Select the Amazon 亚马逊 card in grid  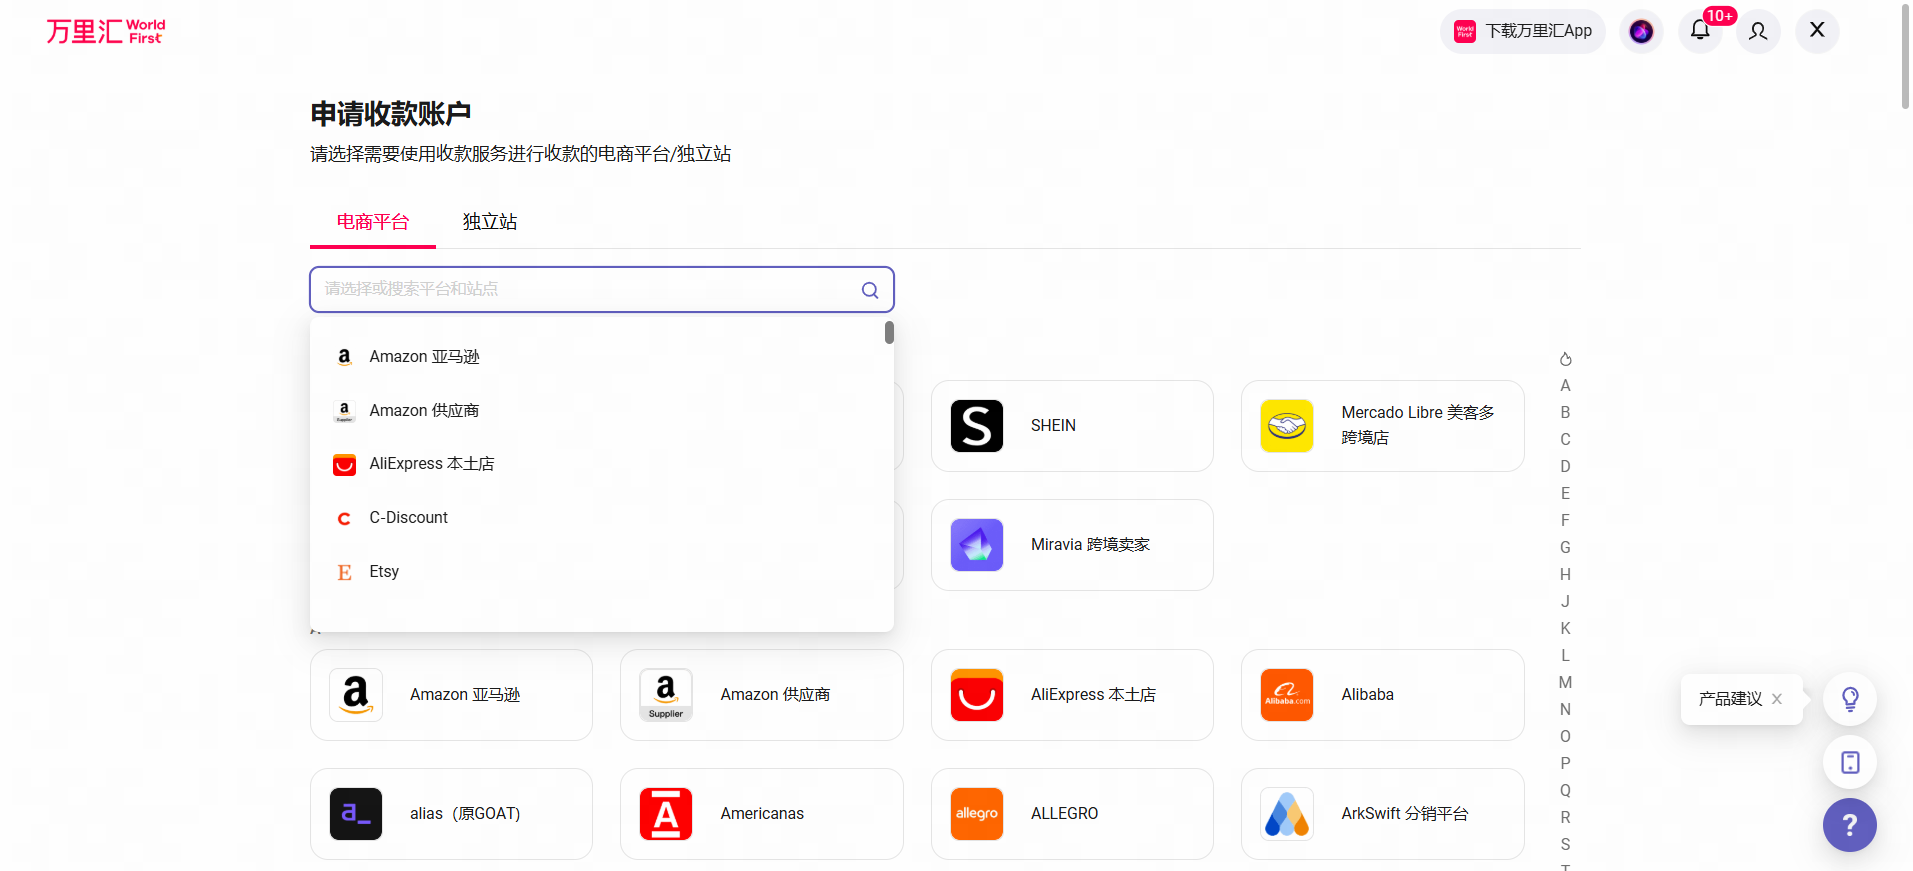(x=451, y=695)
